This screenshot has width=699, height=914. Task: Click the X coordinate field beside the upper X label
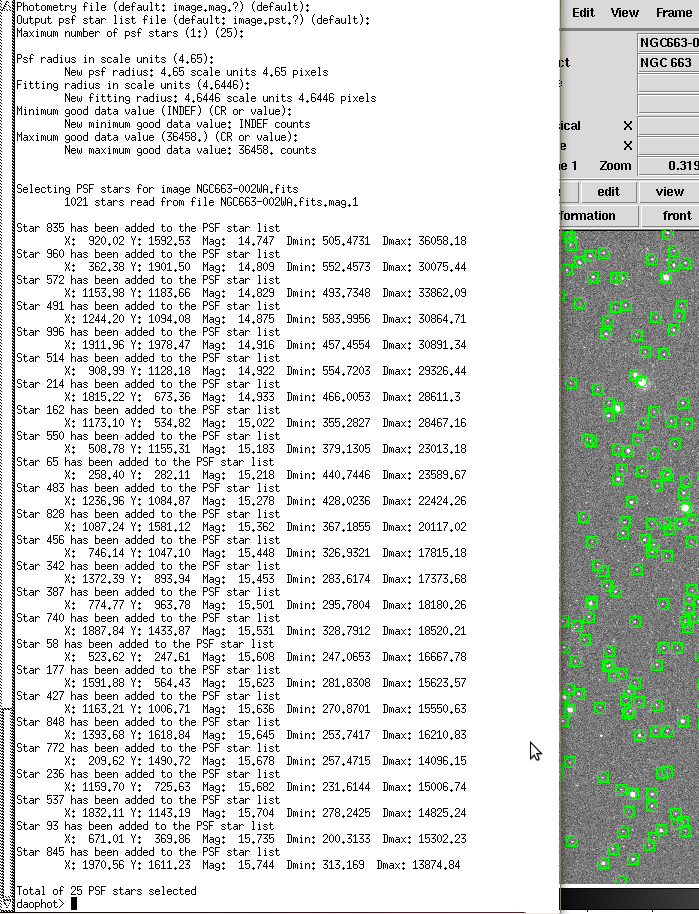(x=667, y=126)
